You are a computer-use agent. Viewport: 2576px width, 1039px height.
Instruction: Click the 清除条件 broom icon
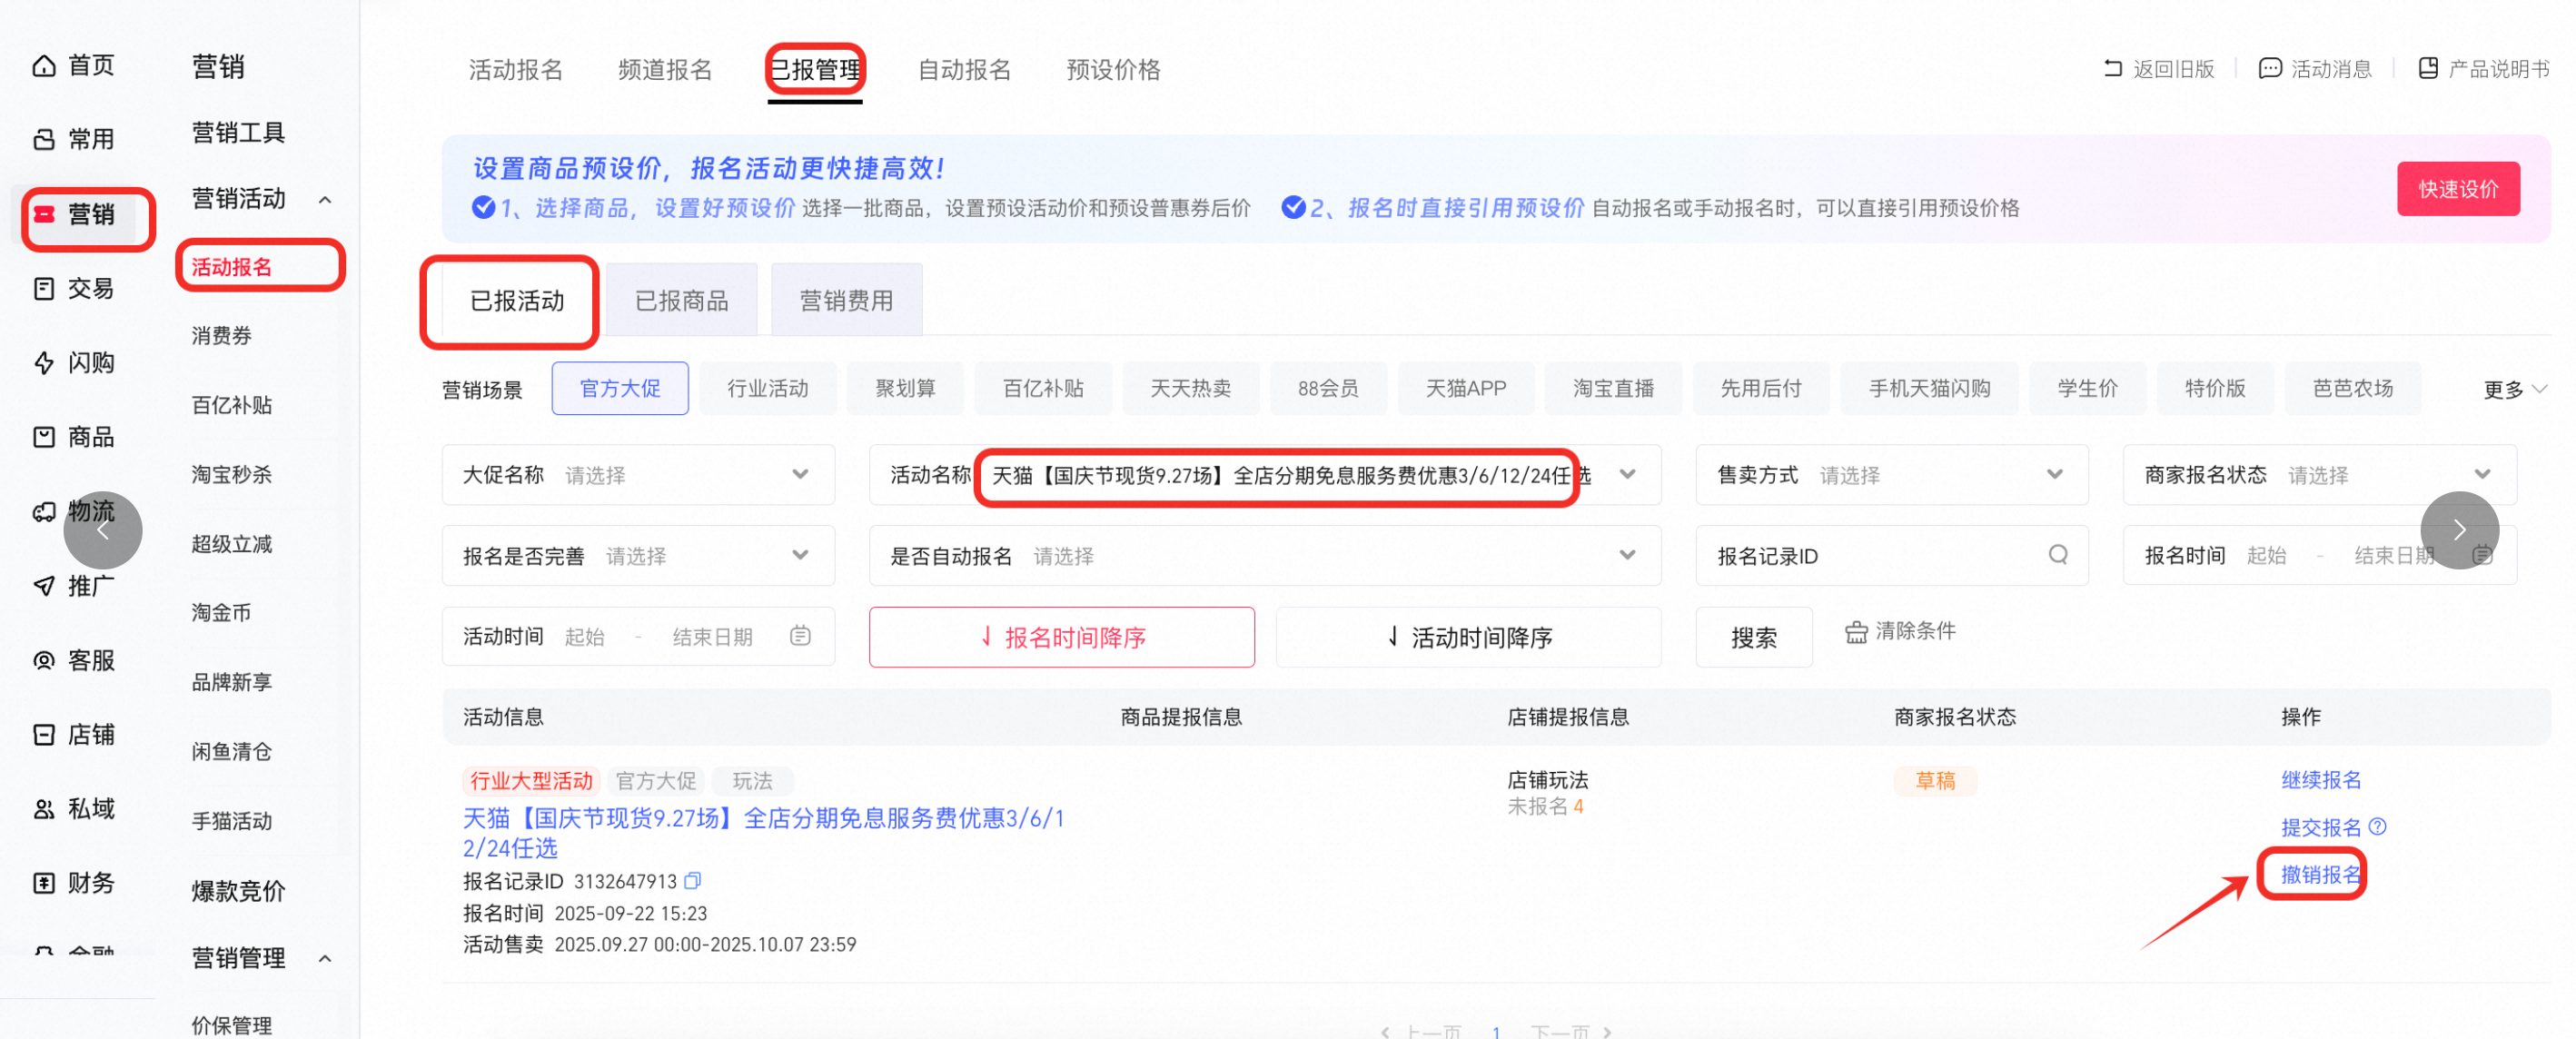tap(1856, 631)
